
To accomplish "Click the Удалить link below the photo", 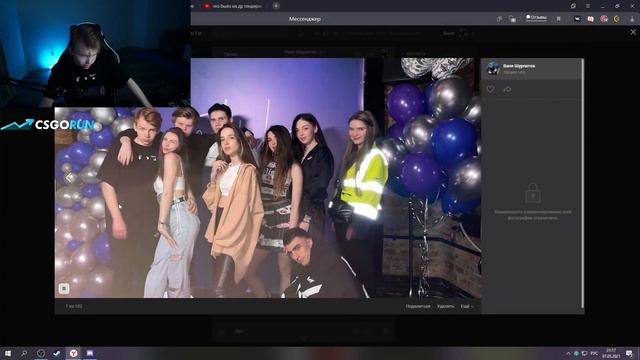I will [445, 306].
